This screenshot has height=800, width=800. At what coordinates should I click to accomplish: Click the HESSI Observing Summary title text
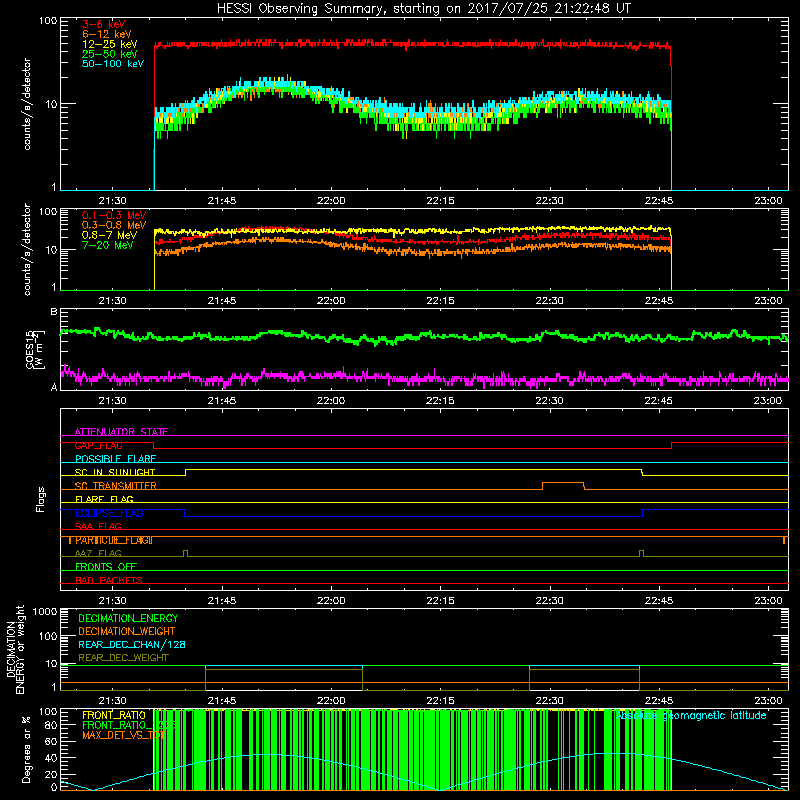[x=423, y=9]
